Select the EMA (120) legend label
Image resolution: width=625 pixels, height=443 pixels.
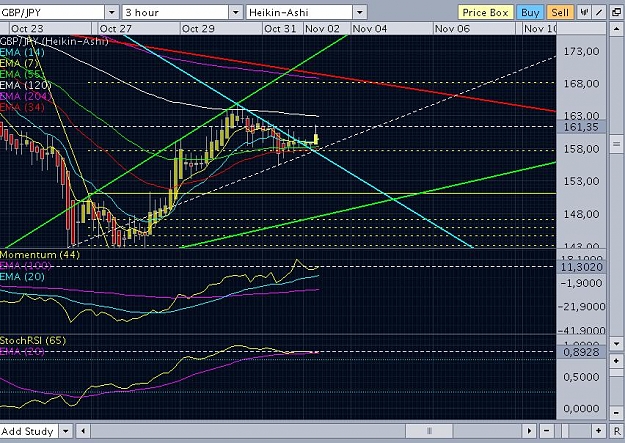[26, 85]
